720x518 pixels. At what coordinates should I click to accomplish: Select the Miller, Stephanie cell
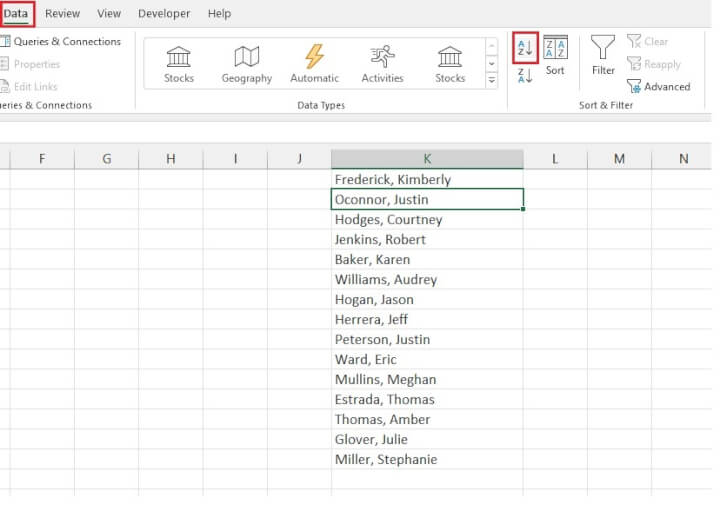pos(427,460)
